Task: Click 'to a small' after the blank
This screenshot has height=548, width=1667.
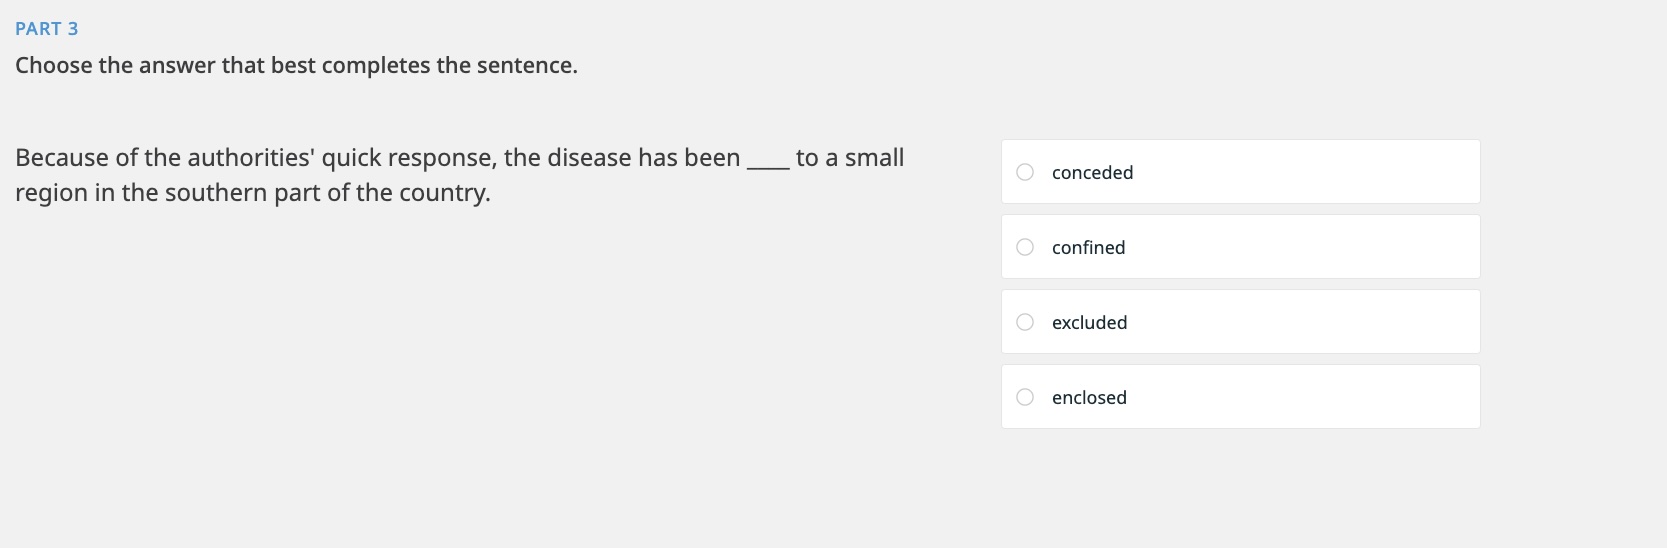Action: (850, 158)
